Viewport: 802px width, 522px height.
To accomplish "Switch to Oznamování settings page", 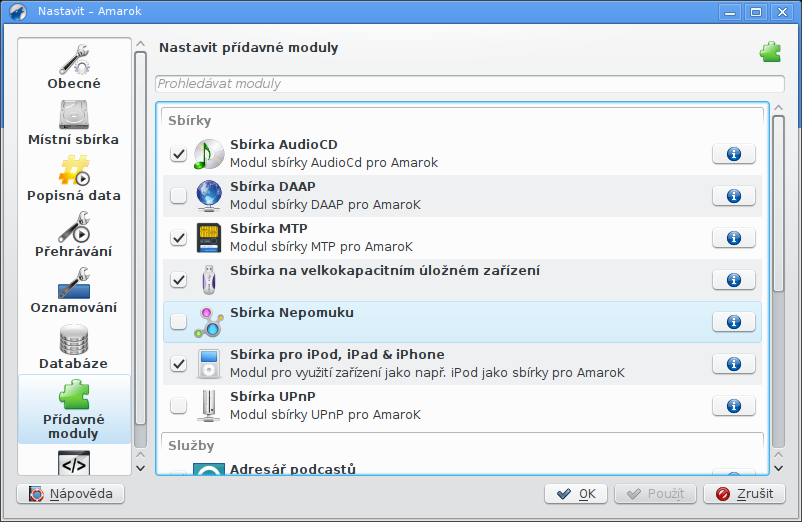I will (74, 291).
